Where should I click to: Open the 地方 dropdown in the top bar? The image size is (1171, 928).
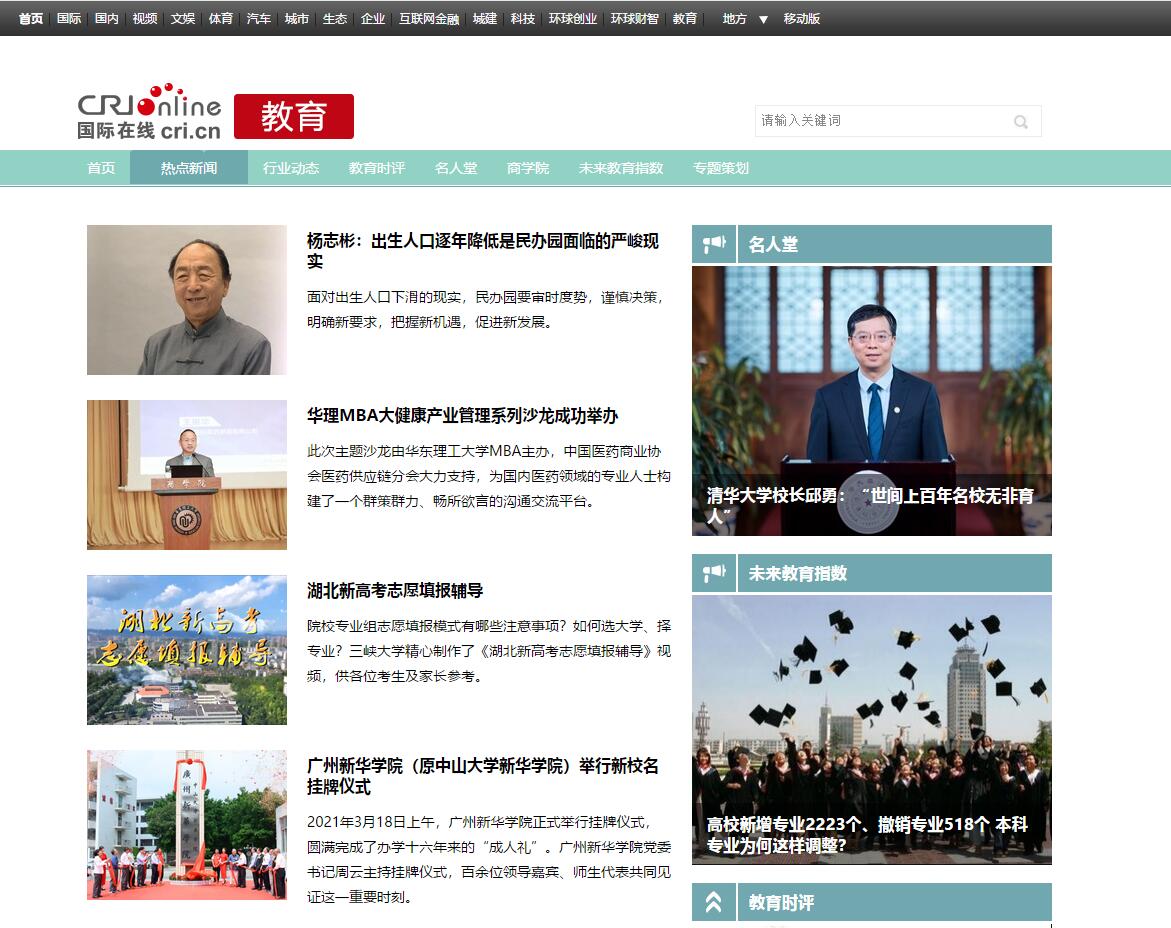pyautogui.click(x=738, y=18)
